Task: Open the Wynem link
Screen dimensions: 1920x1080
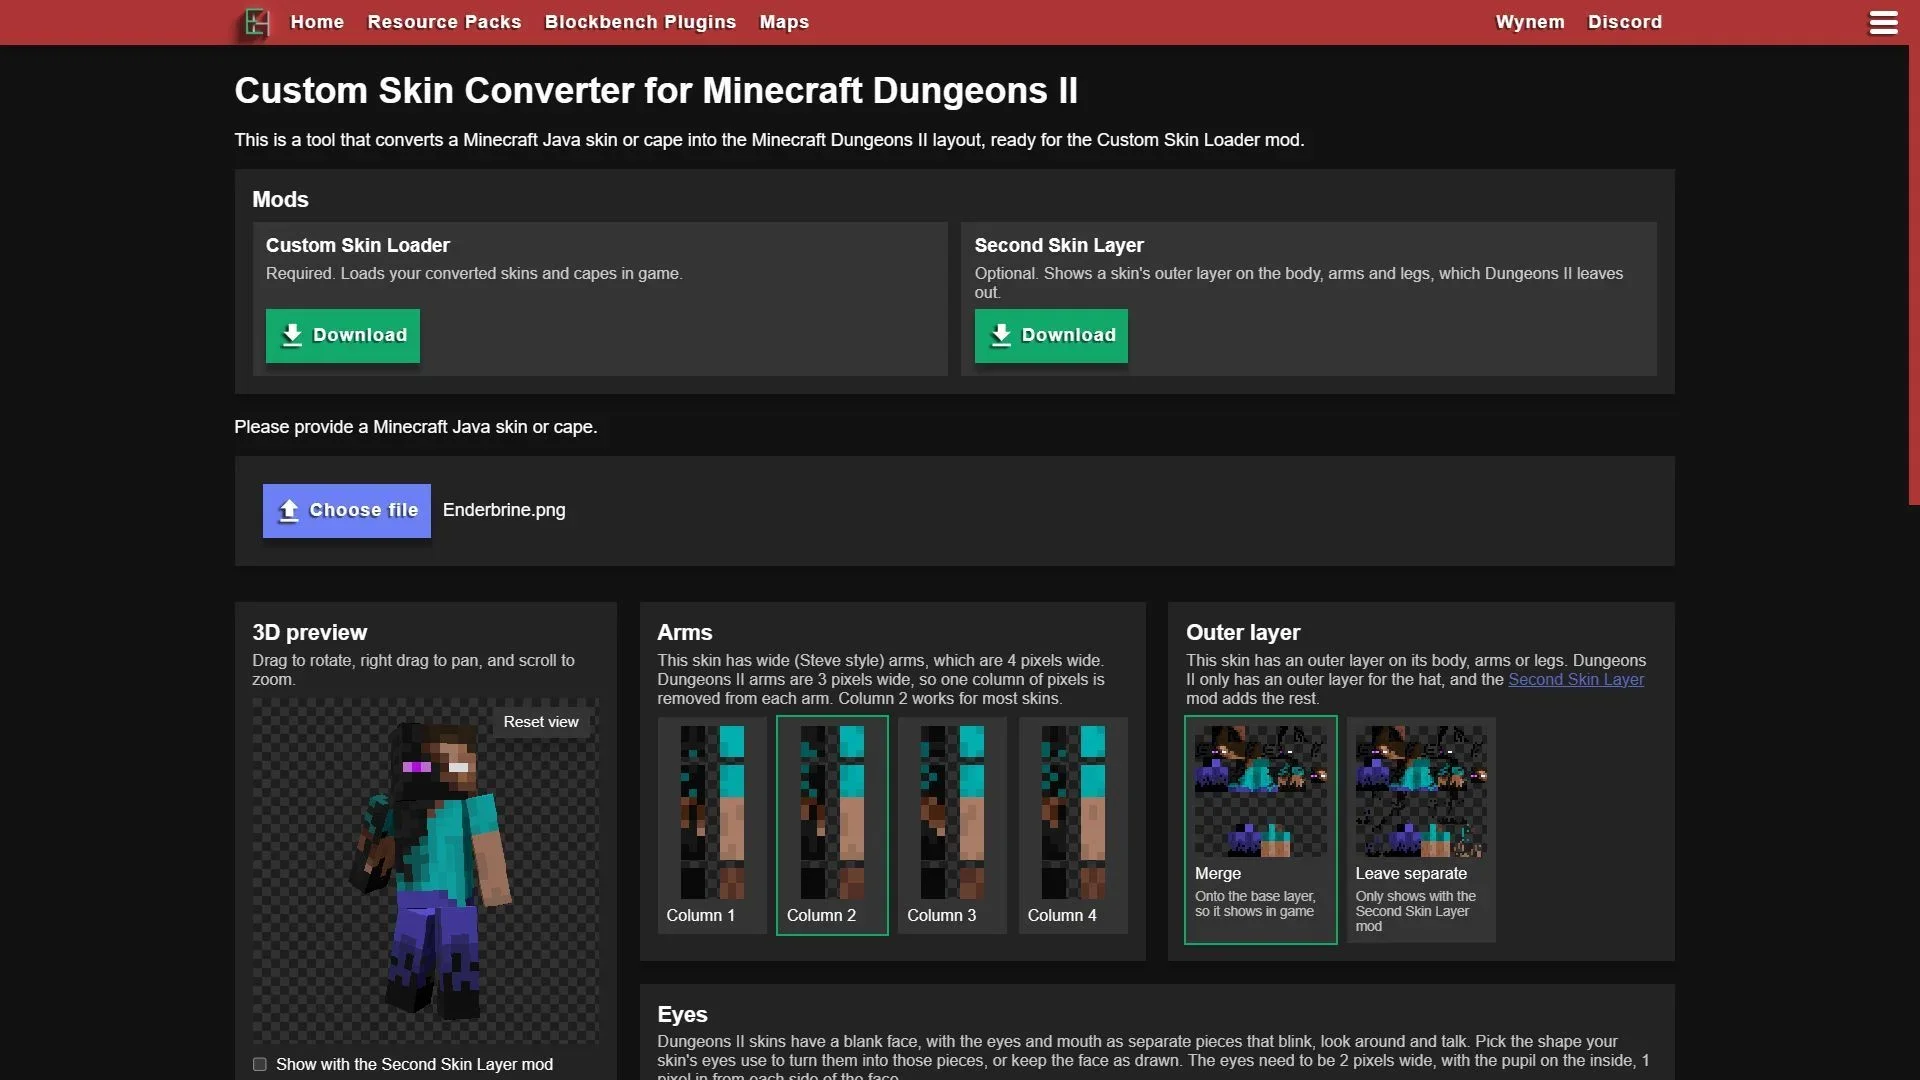Action: click(1530, 22)
